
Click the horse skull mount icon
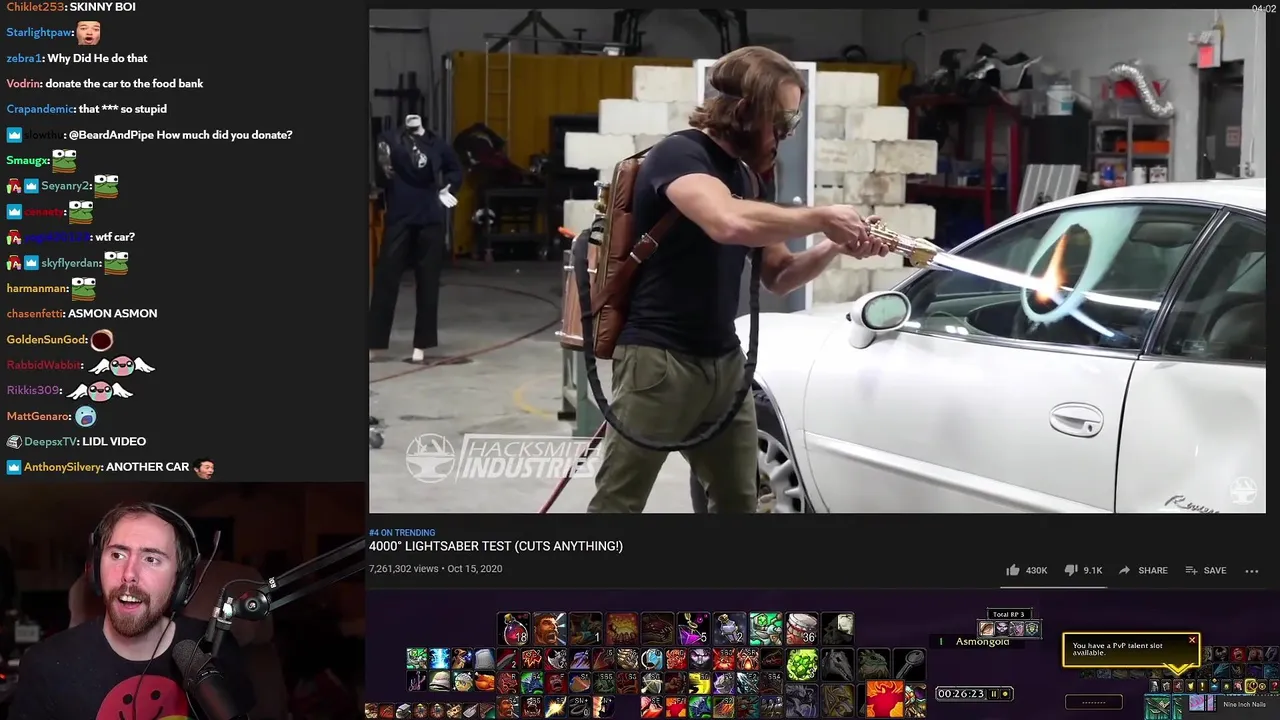tap(838, 665)
